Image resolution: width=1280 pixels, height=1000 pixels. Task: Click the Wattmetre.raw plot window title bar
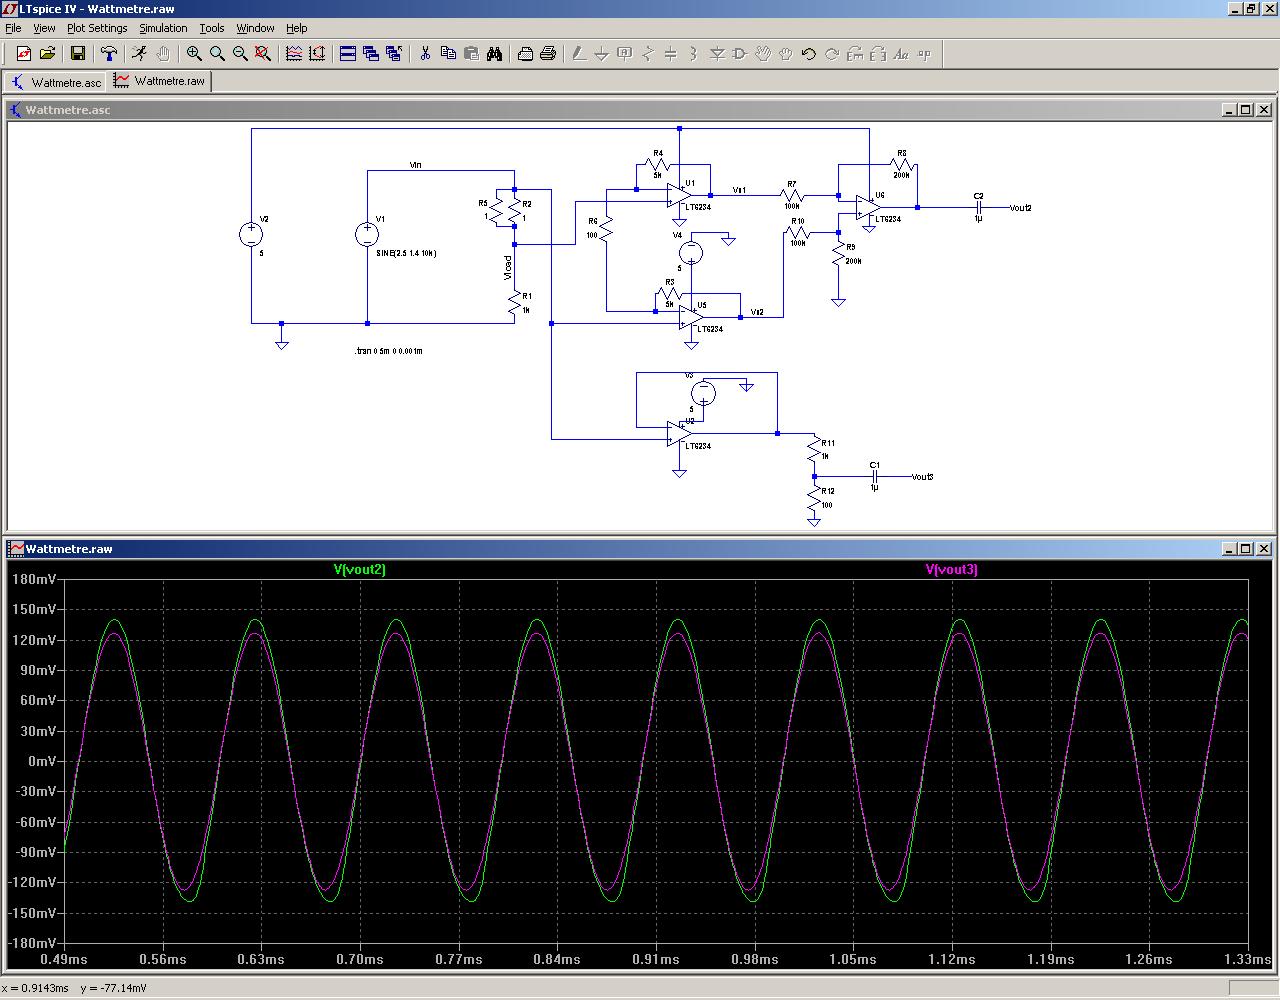(x=600, y=548)
